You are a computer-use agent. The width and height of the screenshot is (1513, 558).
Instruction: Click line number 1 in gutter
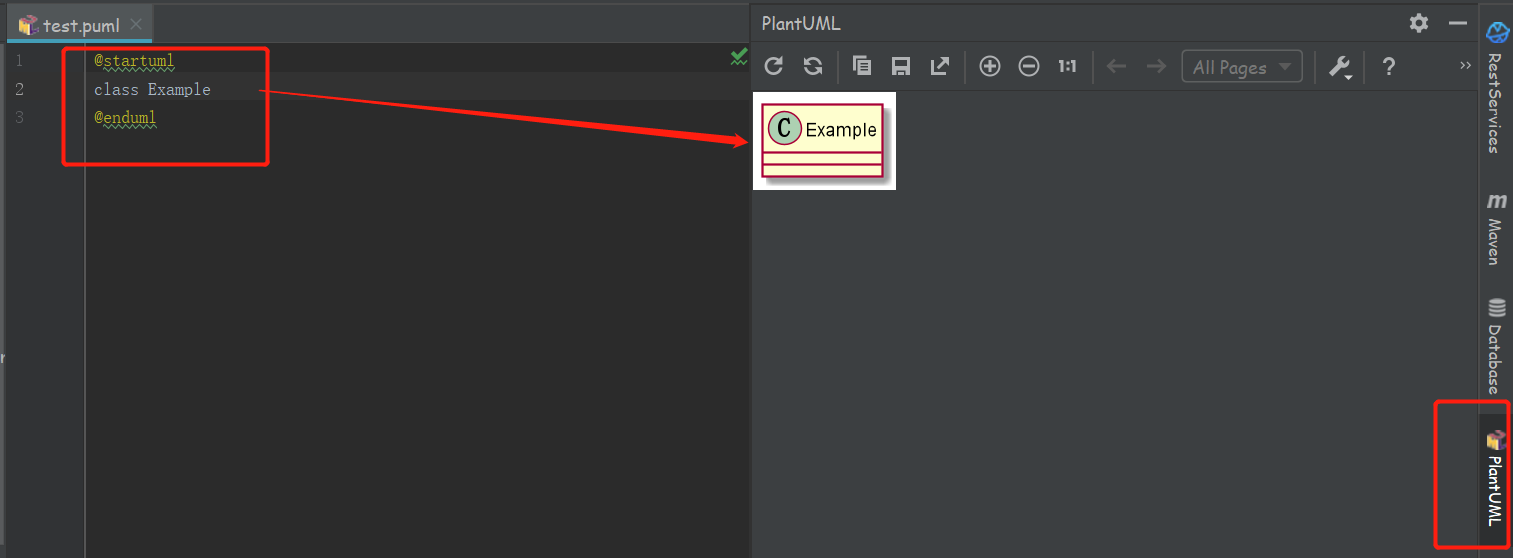tap(18, 61)
